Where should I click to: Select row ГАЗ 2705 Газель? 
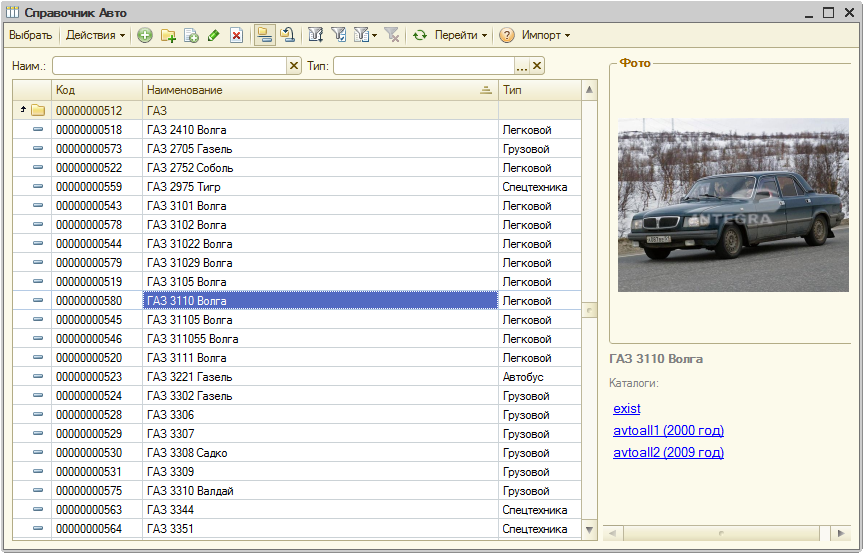[297, 149]
